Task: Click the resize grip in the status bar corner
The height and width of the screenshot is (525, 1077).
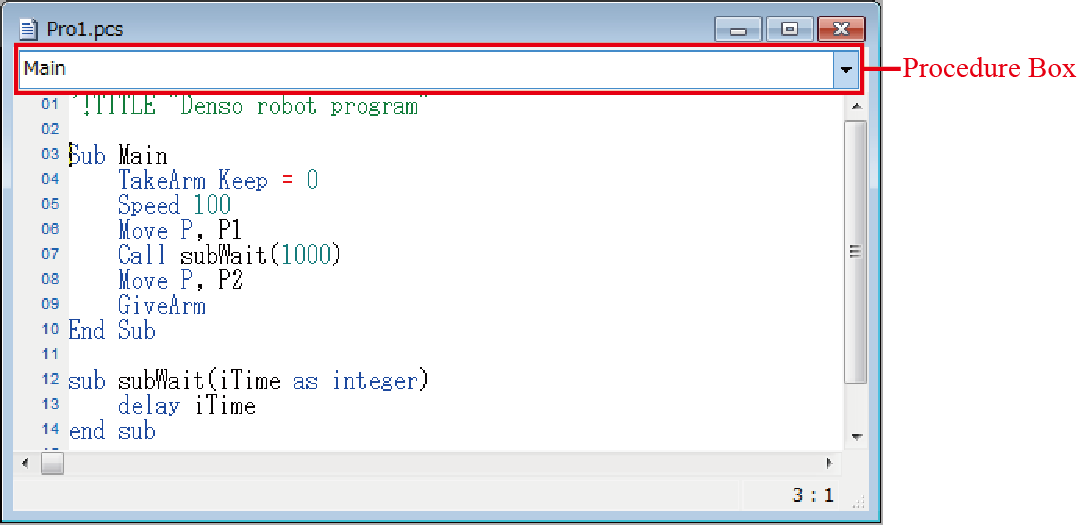Action: tap(857, 505)
